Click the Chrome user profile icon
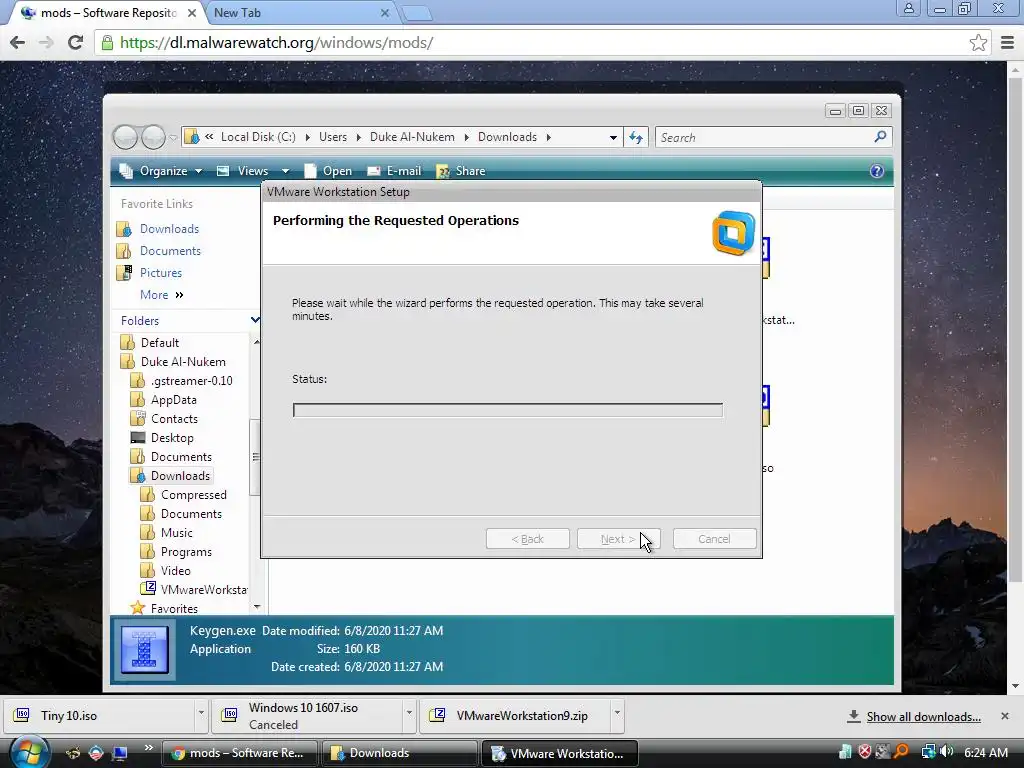1024x768 pixels. 908,9
